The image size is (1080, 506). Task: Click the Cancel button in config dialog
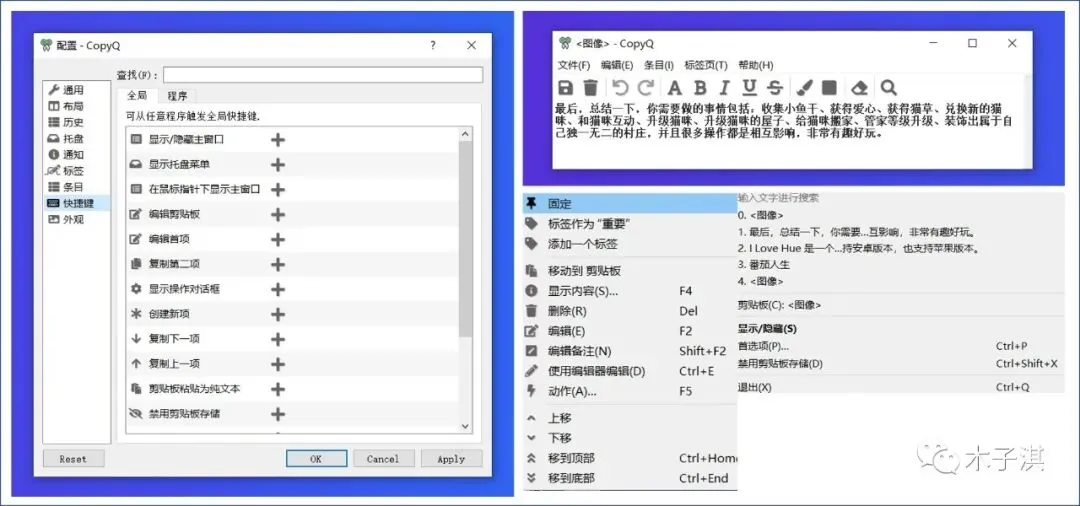coord(384,458)
